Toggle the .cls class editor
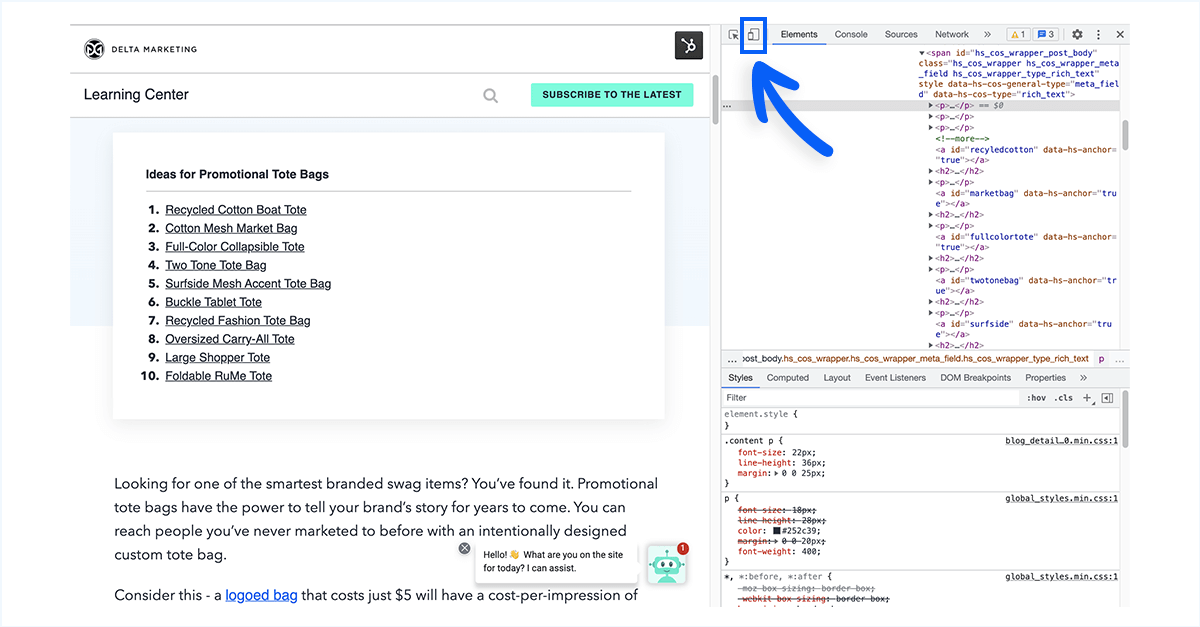 [x=1064, y=398]
